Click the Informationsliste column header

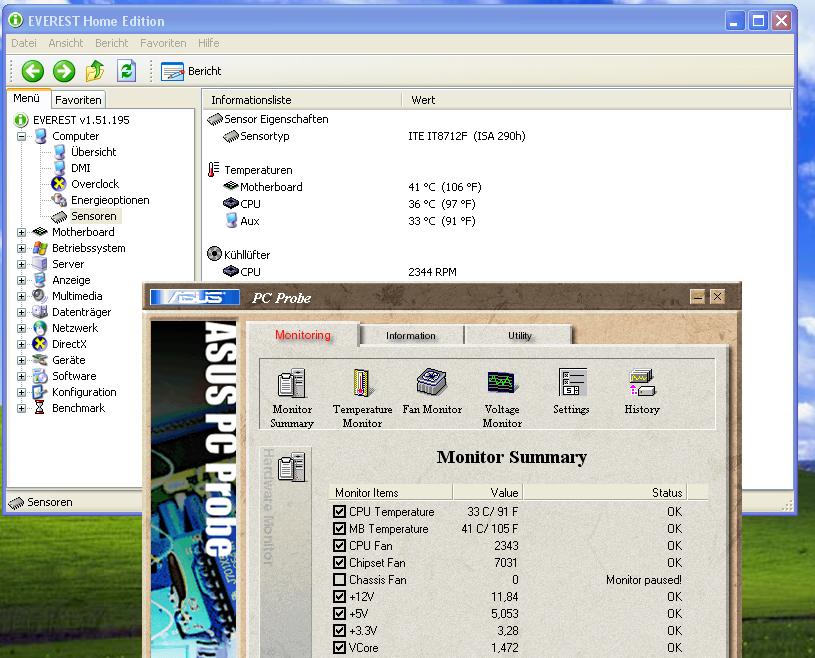tap(302, 100)
